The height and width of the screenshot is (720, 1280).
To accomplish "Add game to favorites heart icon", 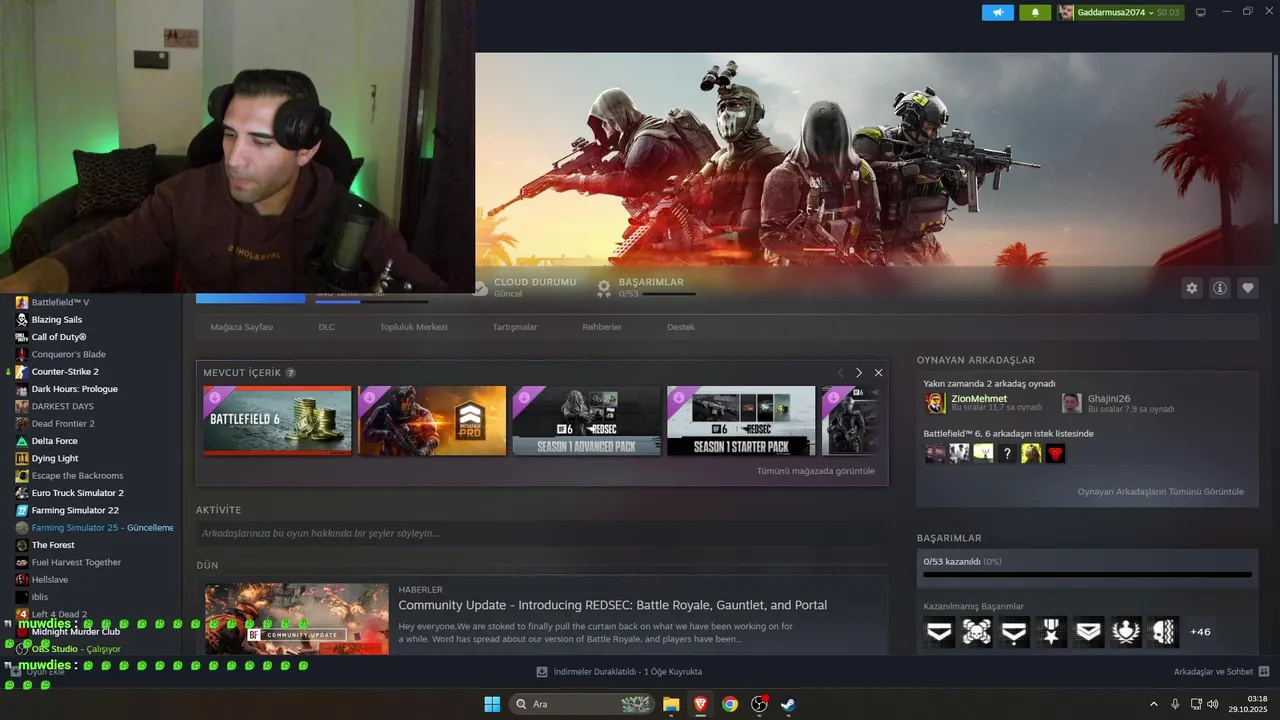I will click(x=1248, y=288).
